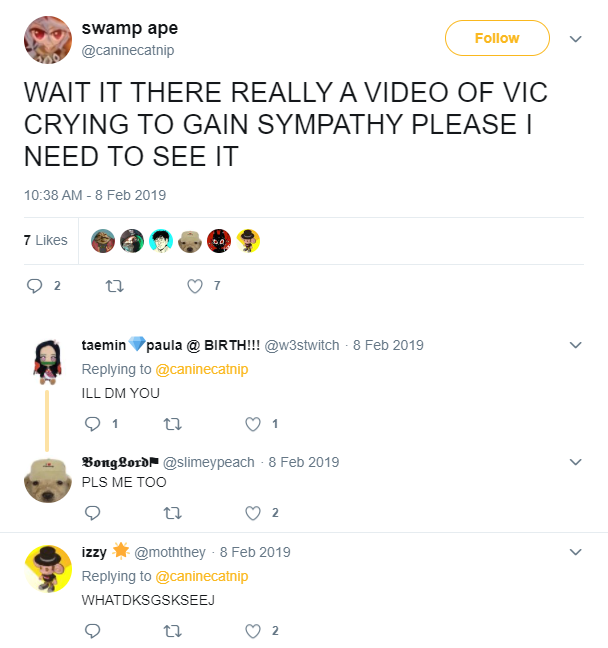Screen dimensions: 608x648
Task: Open main tweet options chevron menu
Action: (x=575, y=39)
